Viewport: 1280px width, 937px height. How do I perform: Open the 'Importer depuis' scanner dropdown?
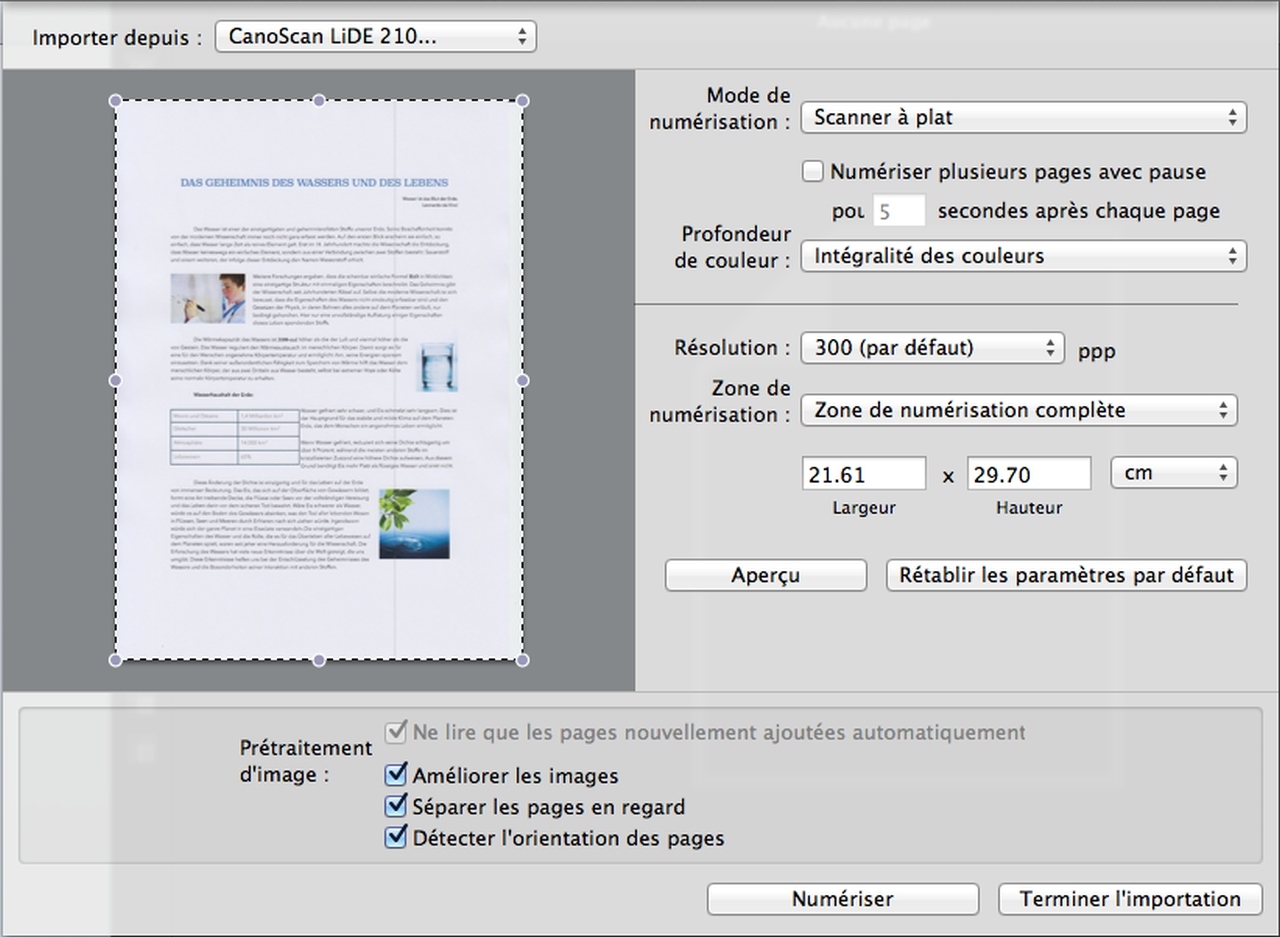[x=376, y=37]
